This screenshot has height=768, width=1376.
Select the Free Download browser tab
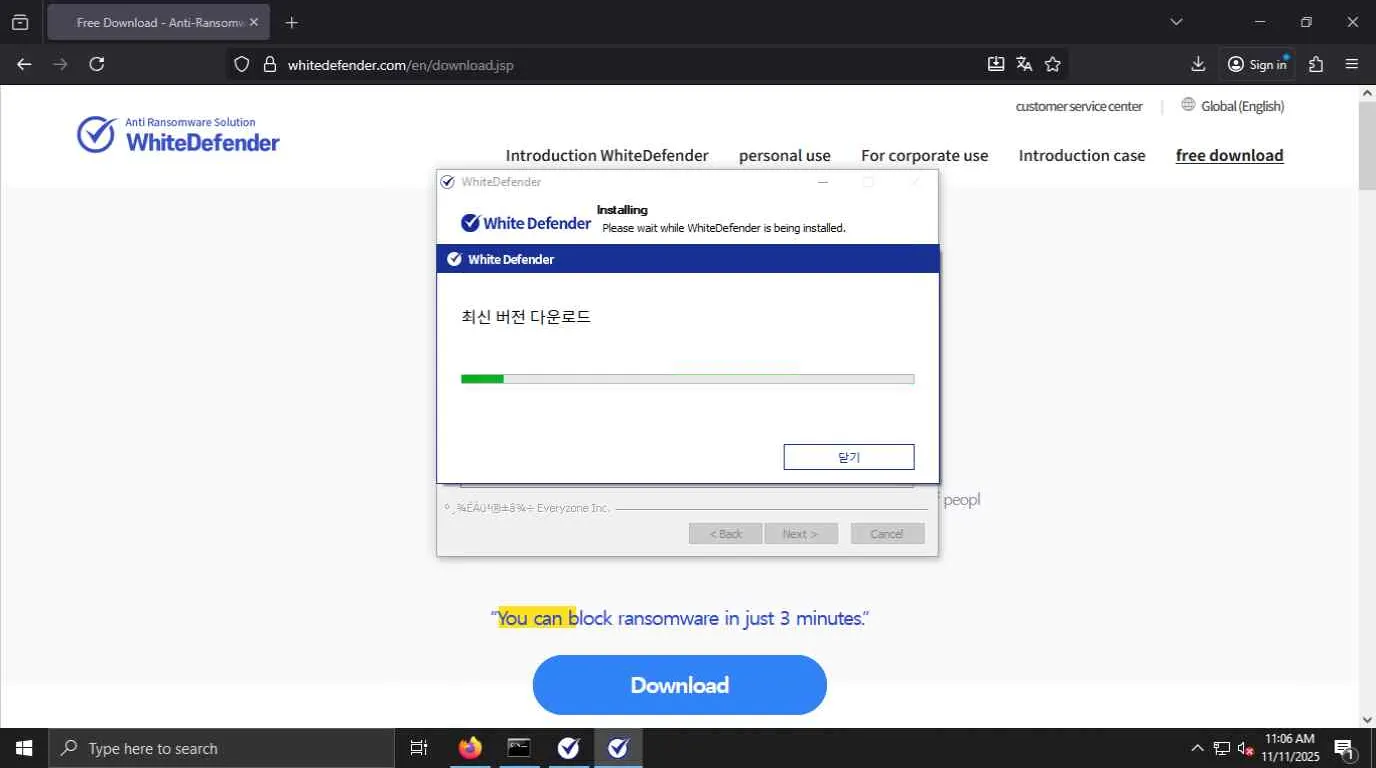tap(158, 22)
